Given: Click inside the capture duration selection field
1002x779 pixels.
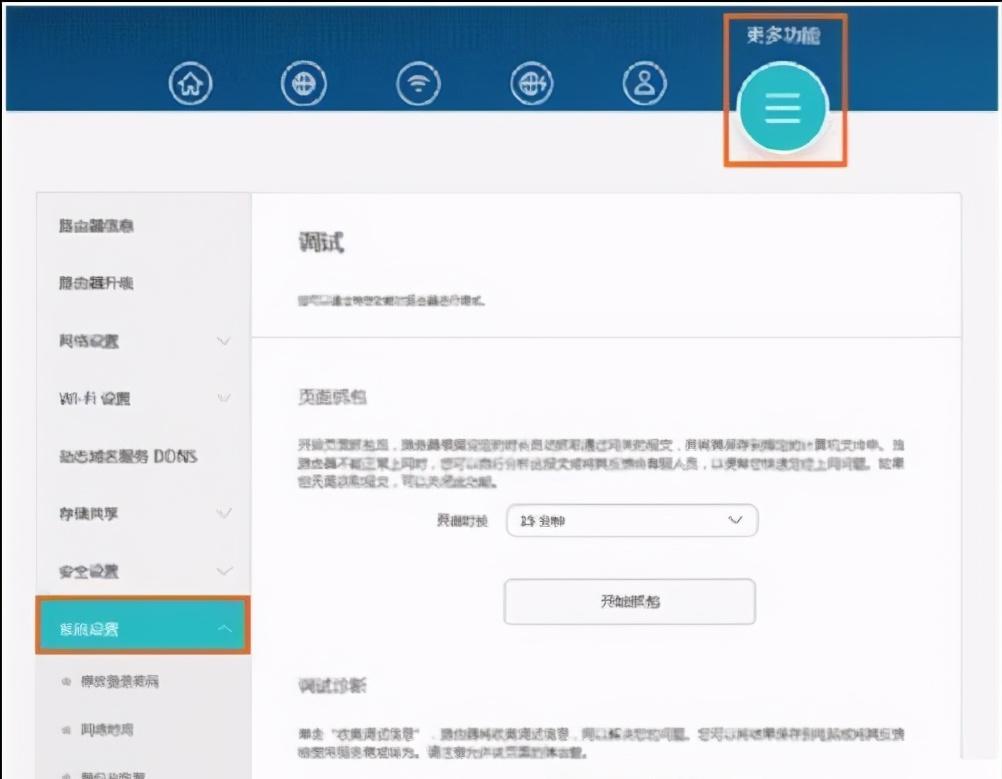Looking at the screenshot, I should point(630,520).
